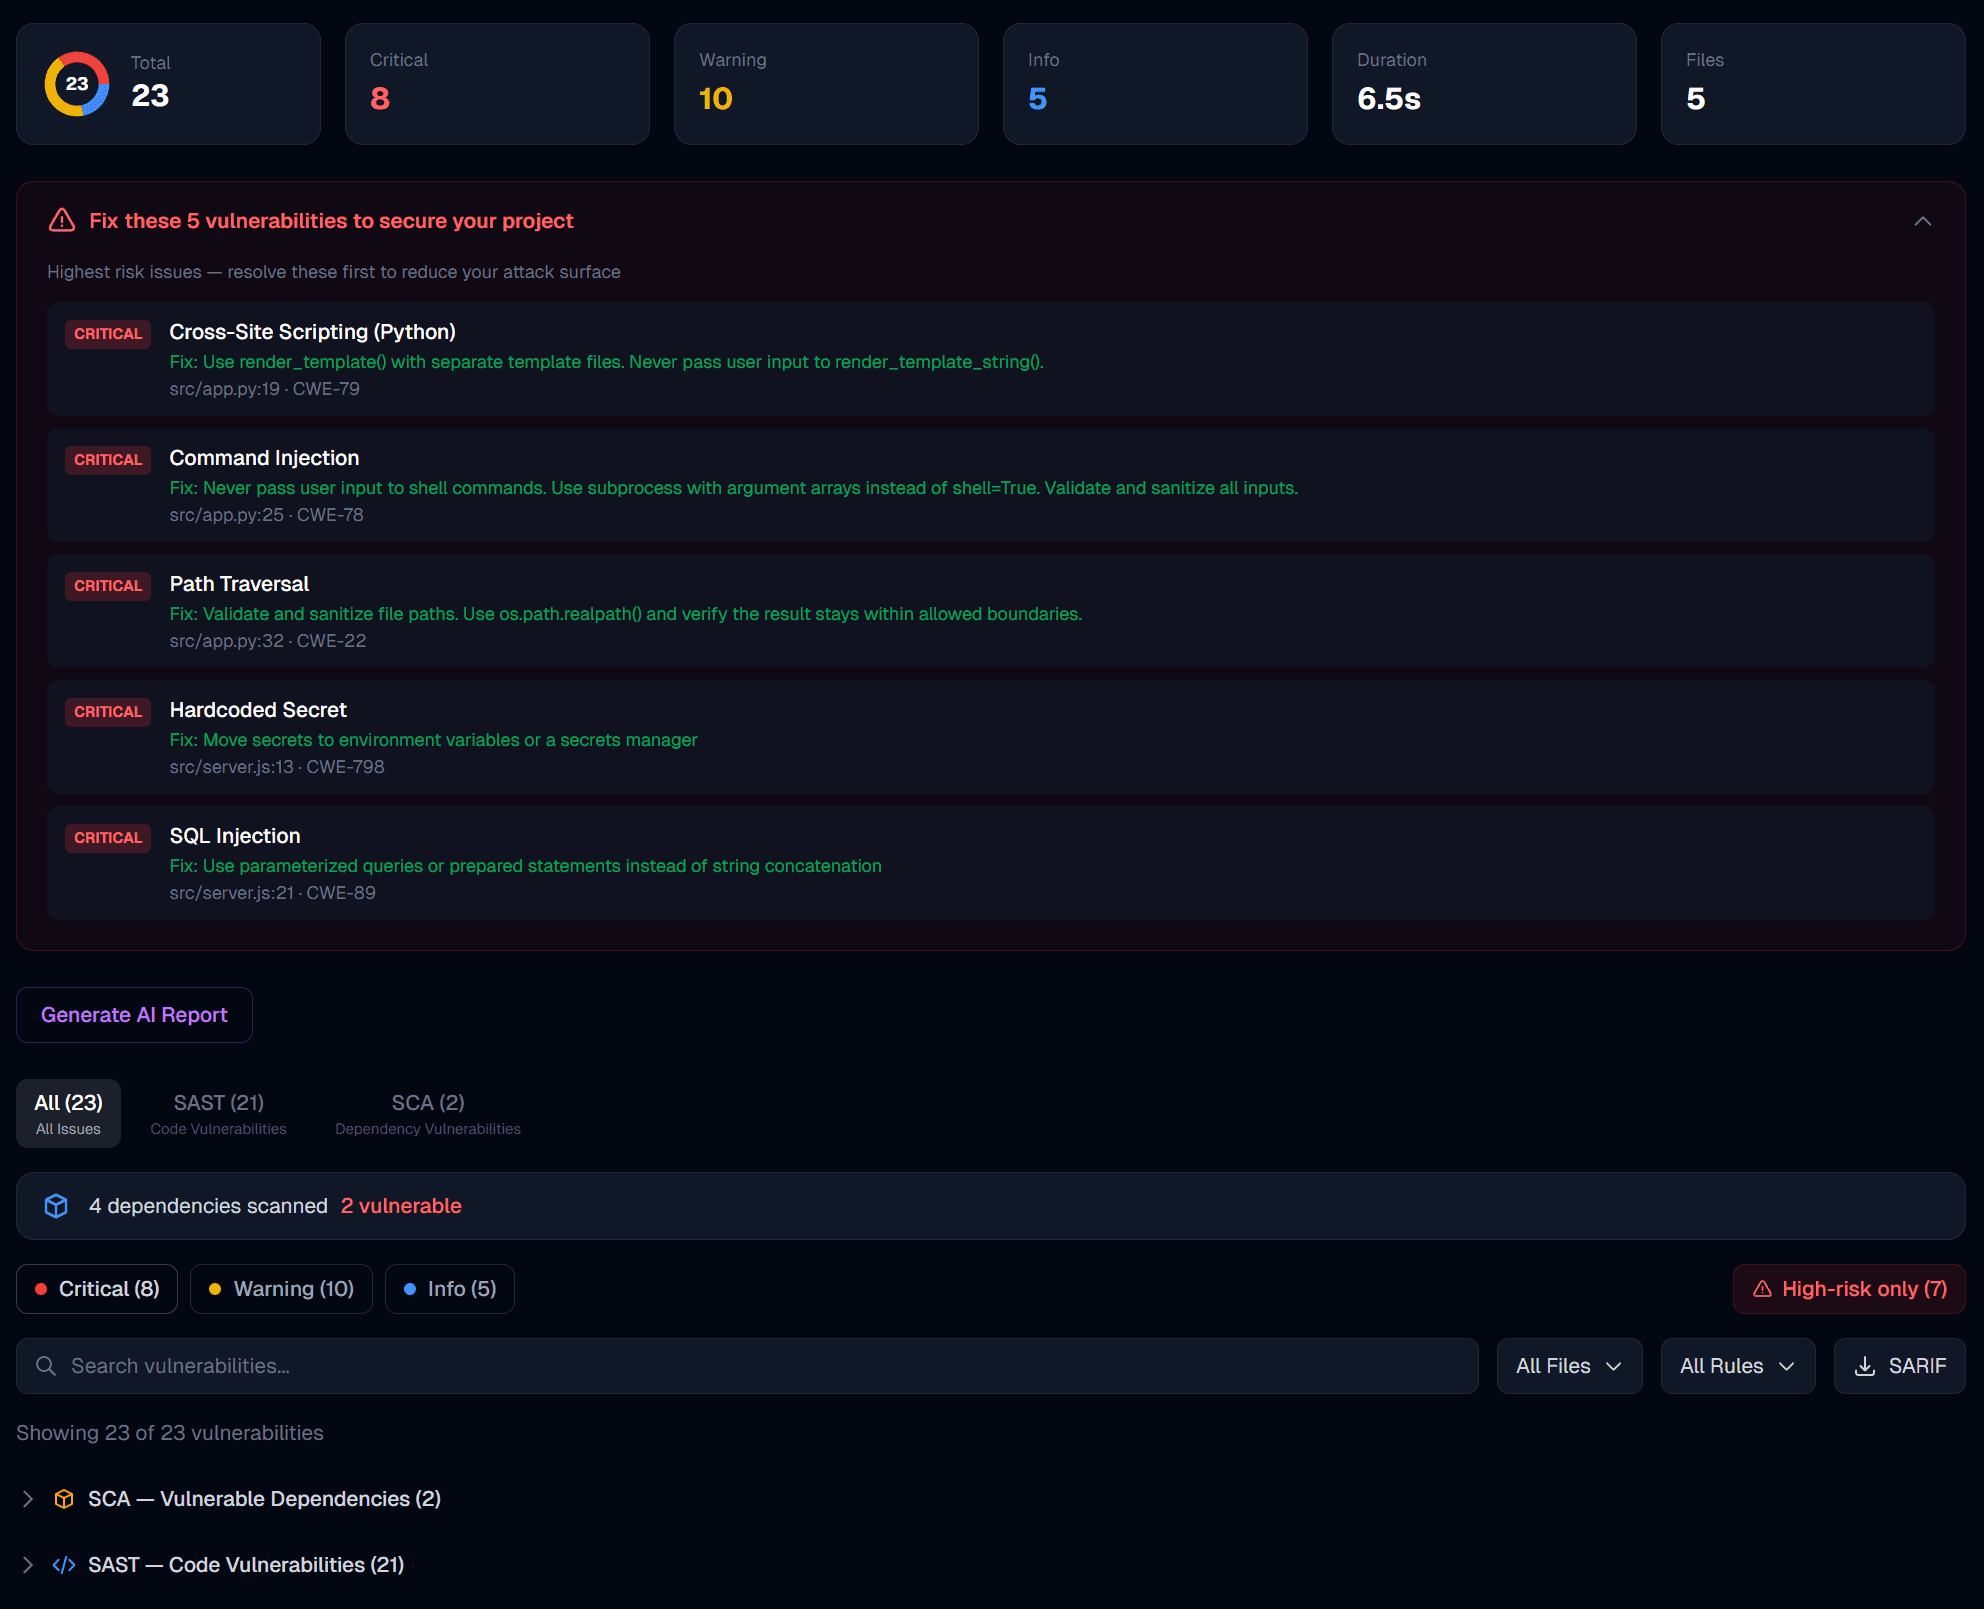Toggle the Info (5) severity filter

(x=449, y=1289)
